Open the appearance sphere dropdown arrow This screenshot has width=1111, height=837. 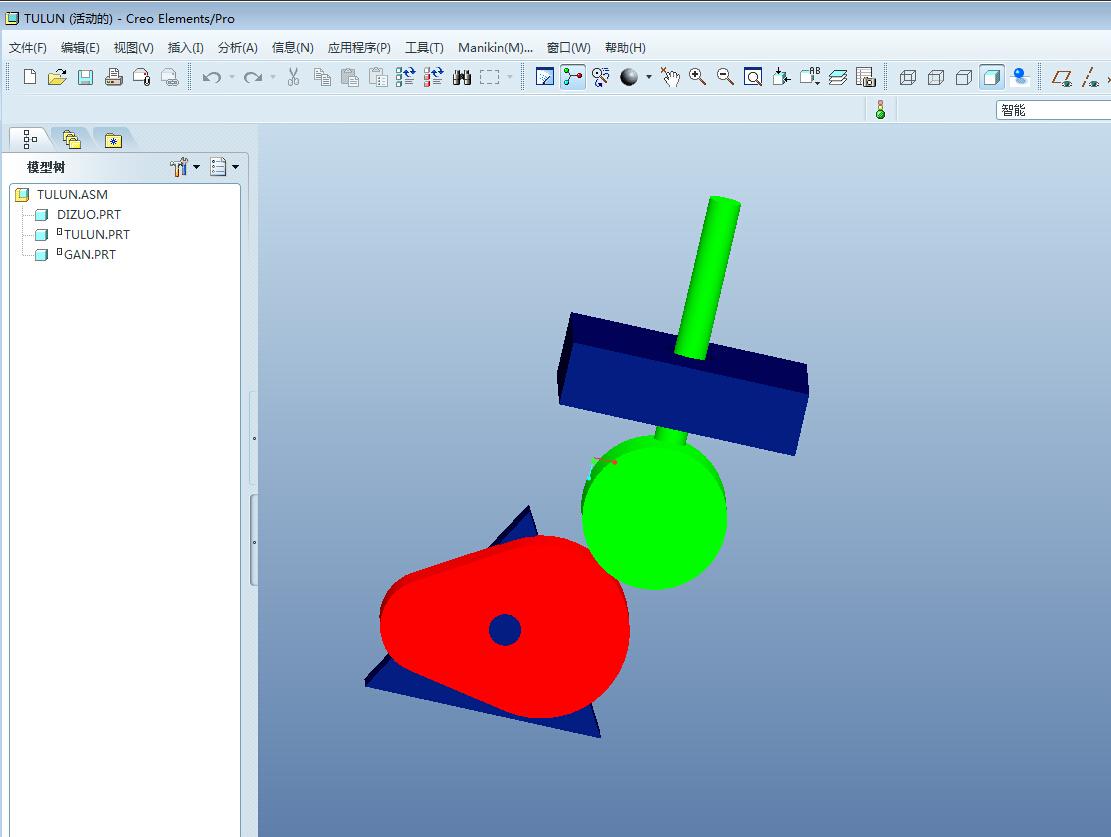648,77
